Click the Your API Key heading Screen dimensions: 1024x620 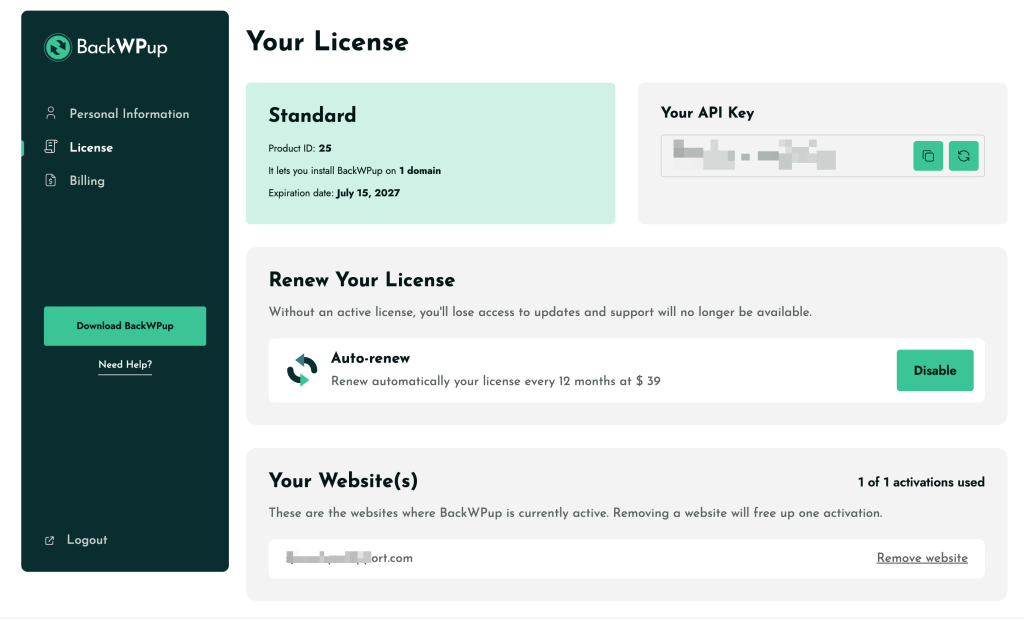[707, 113]
